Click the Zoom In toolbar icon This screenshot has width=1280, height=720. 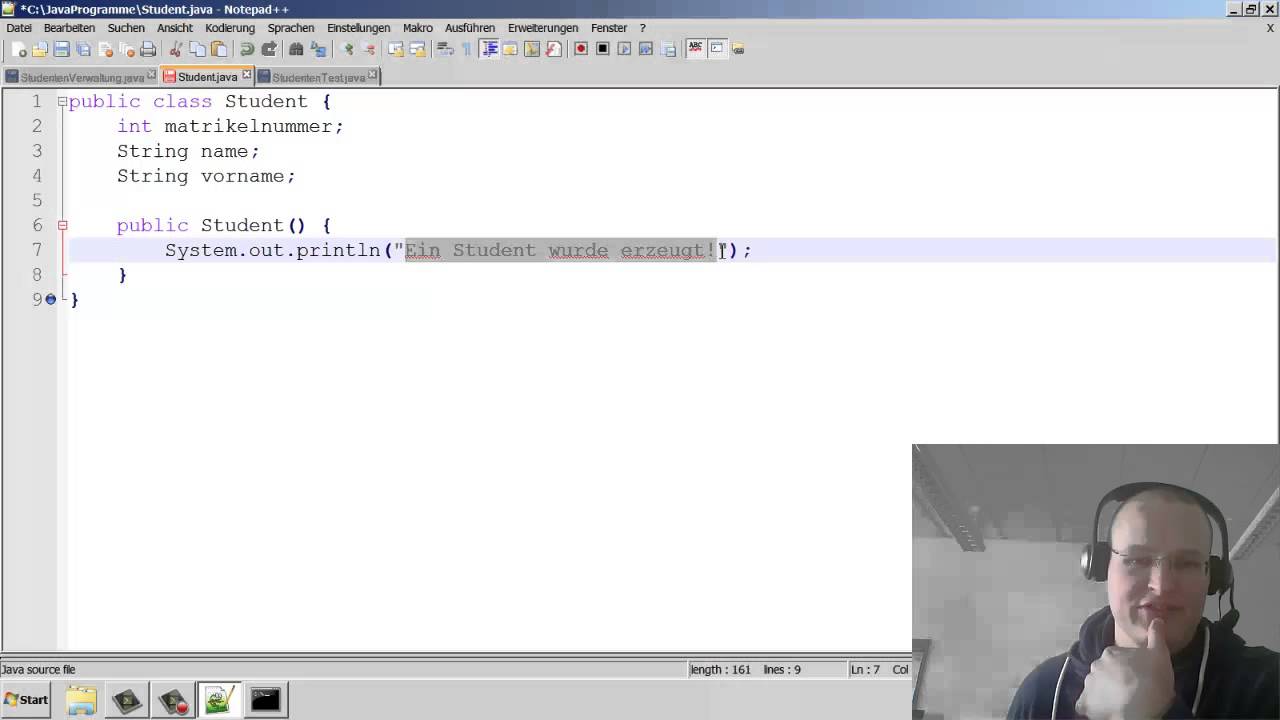click(x=349, y=49)
